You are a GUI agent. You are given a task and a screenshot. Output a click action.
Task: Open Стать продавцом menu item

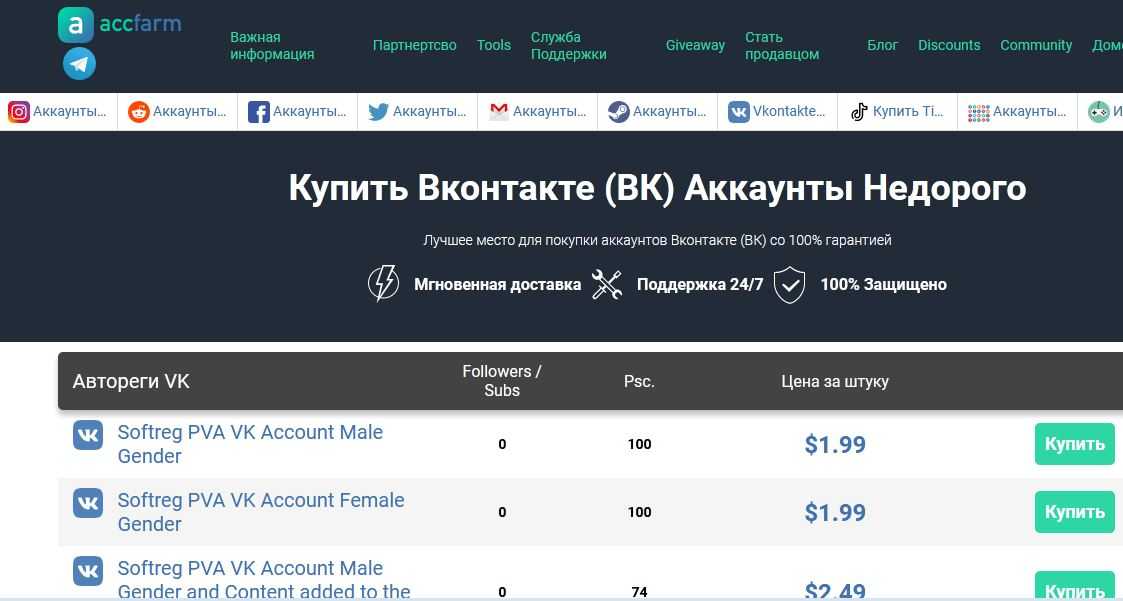[x=782, y=45]
